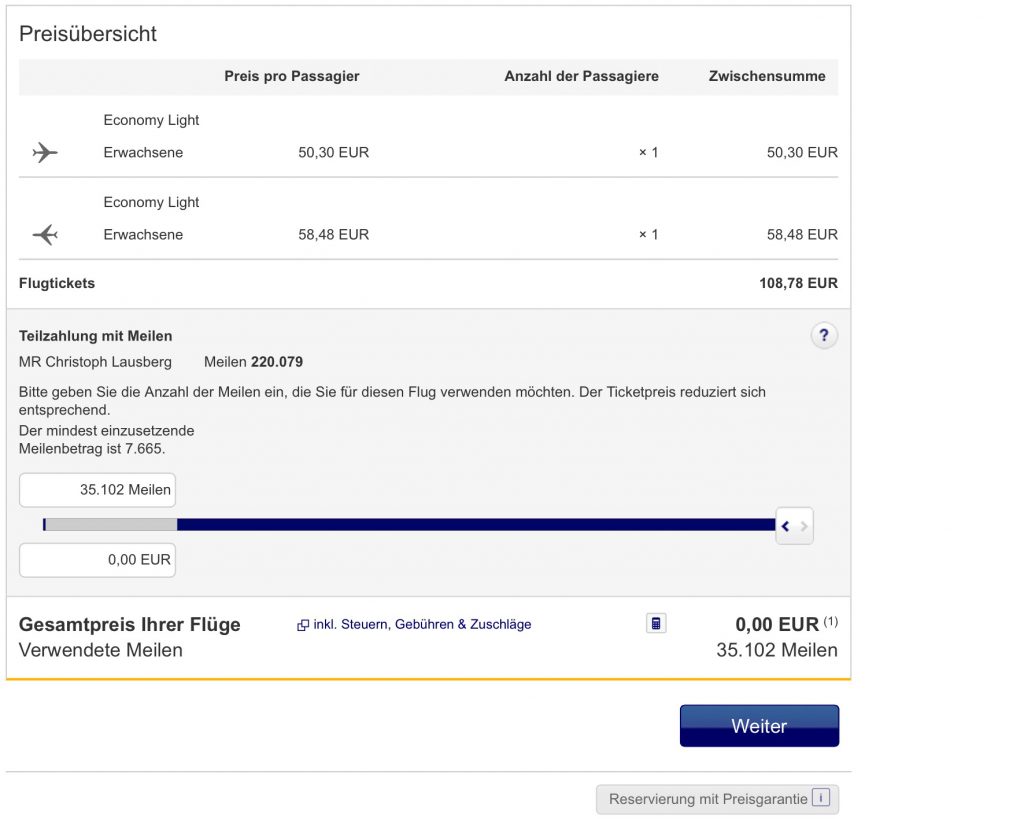Click the left chevron to decrease miles
The height and width of the screenshot is (819, 1024).
787,525
